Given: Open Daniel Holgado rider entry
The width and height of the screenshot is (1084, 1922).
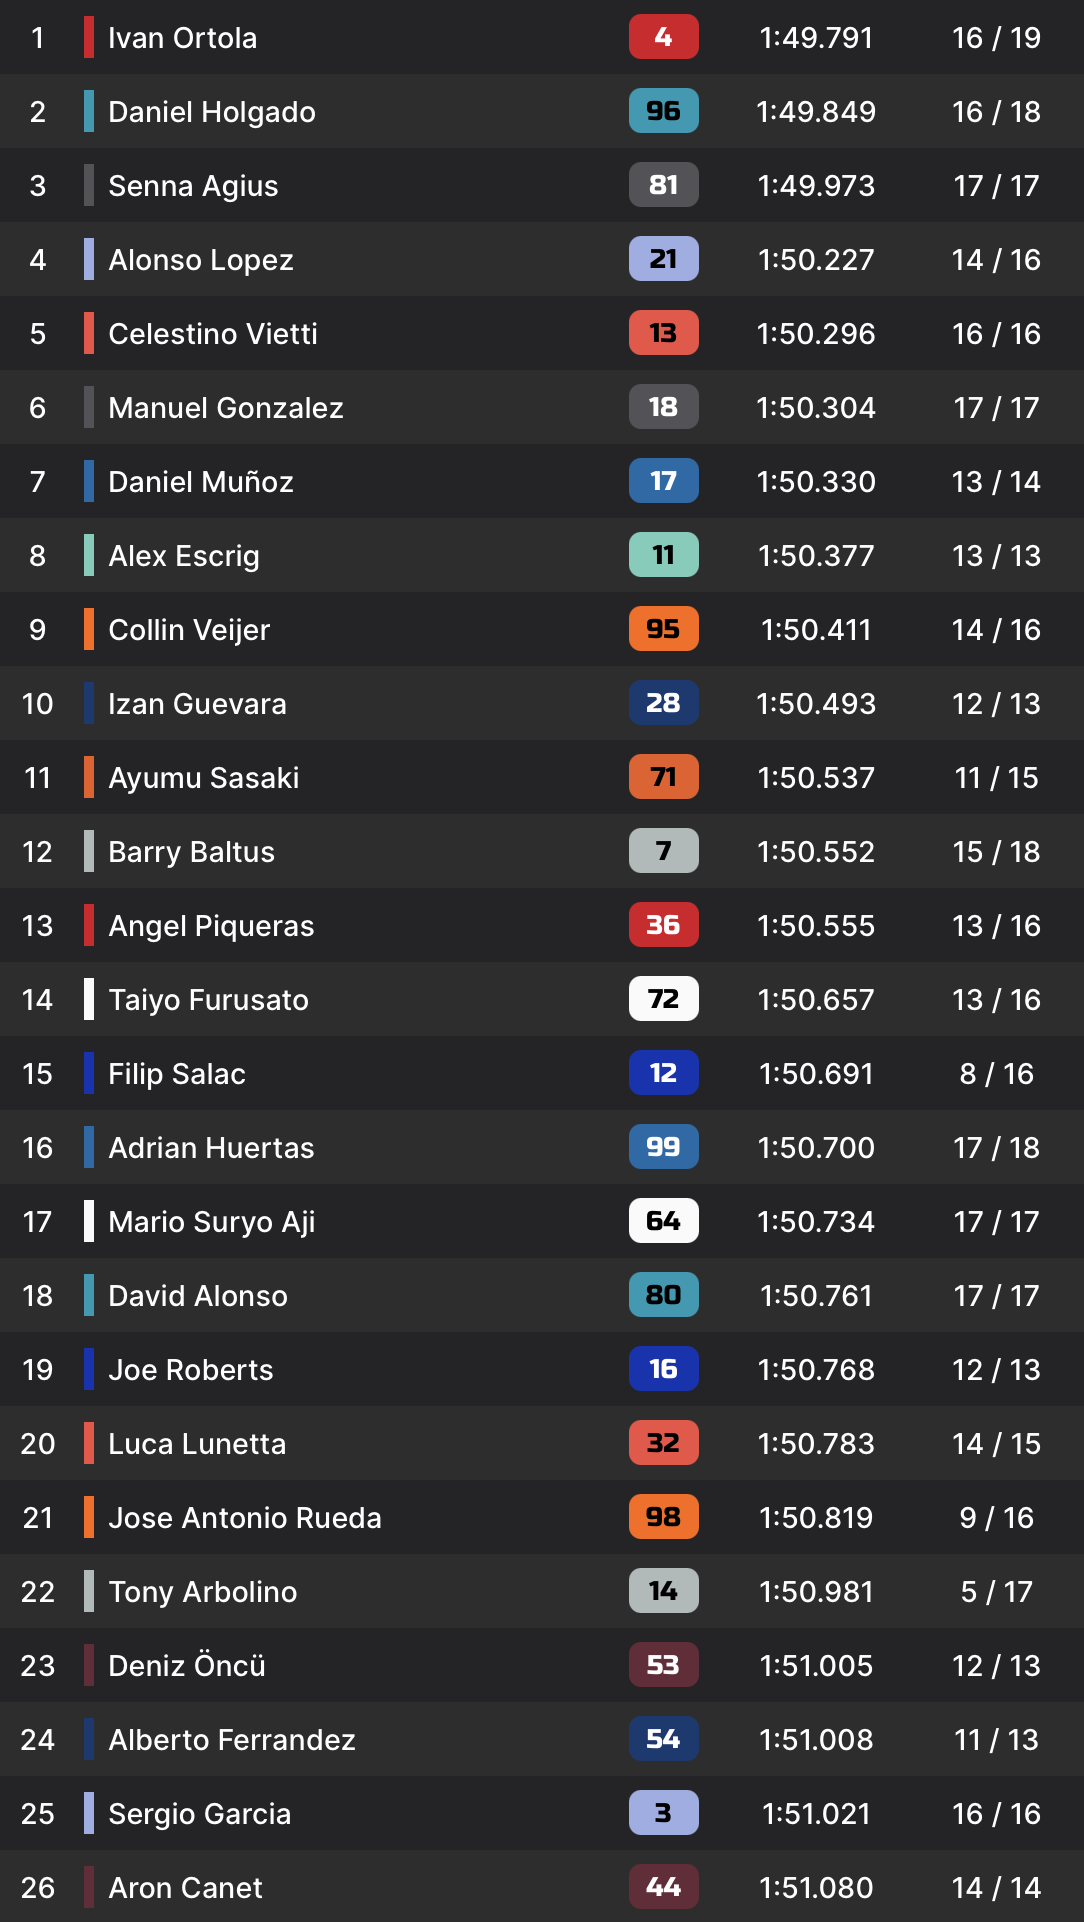Looking at the screenshot, I should 542,111.
